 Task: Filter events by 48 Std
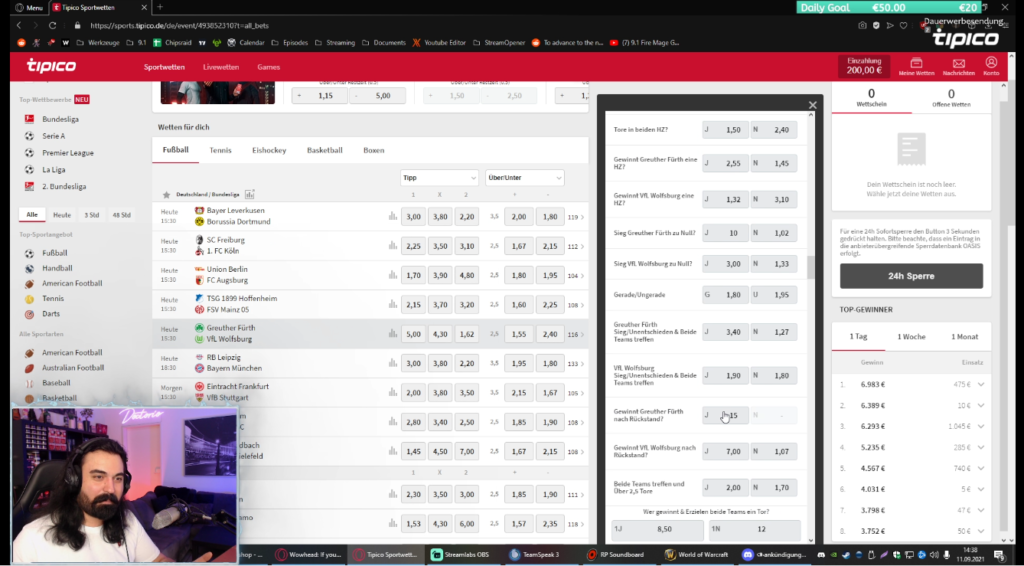(x=121, y=215)
